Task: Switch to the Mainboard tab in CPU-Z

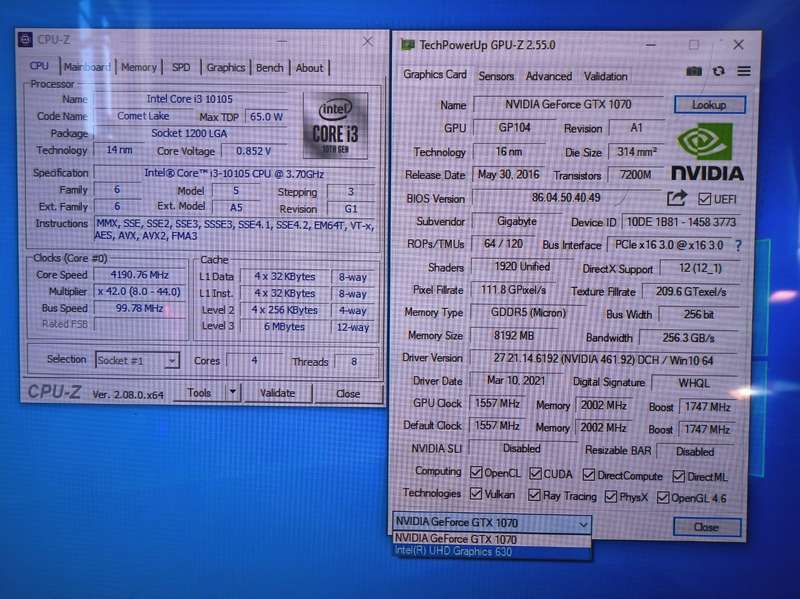Action: [87, 67]
